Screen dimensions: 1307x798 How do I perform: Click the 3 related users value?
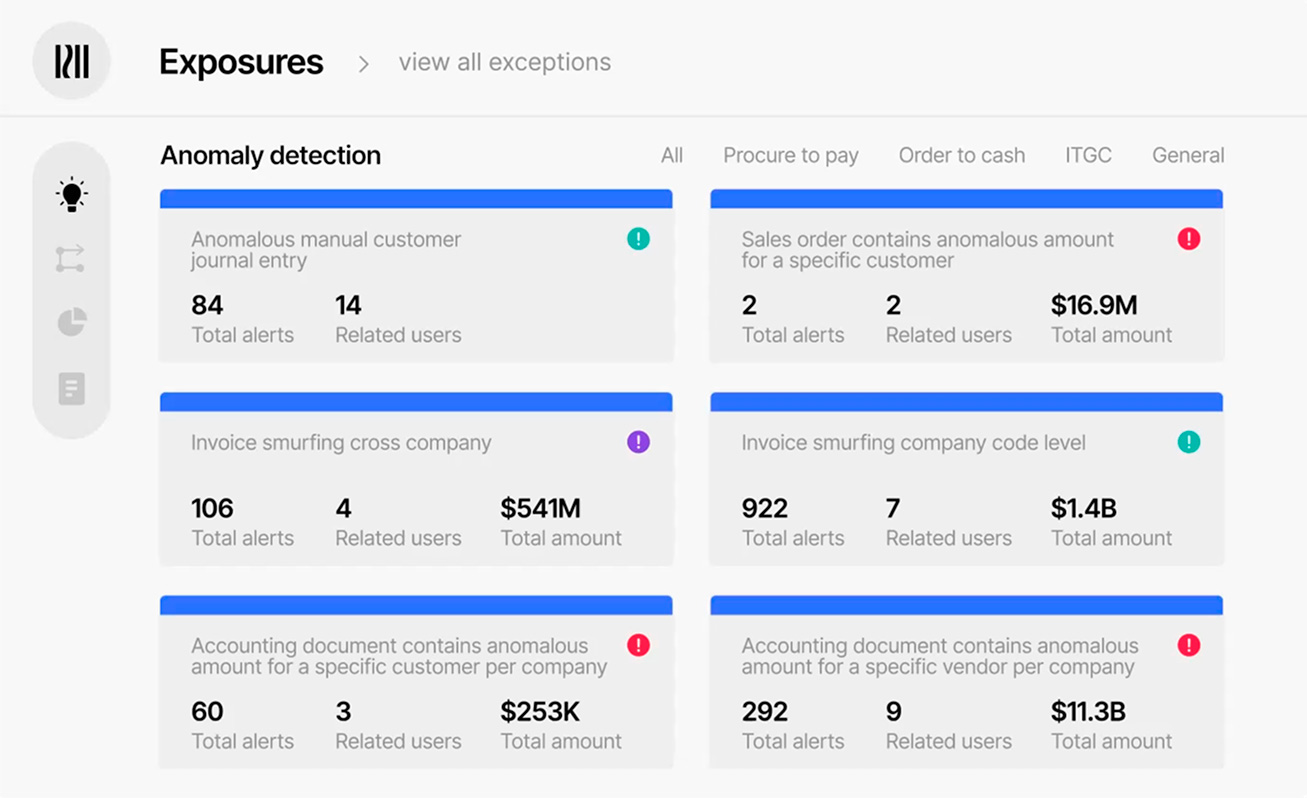coord(343,711)
